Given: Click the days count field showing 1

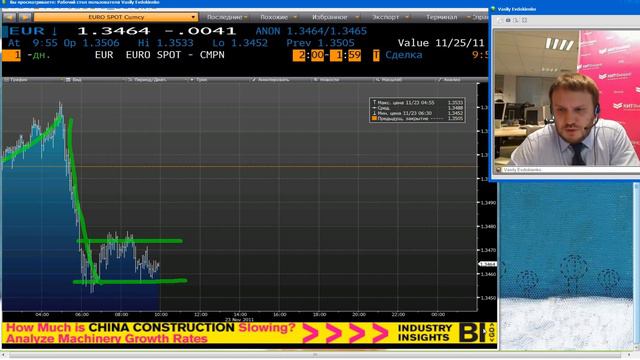Looking at the screenshot, I should click(x=11, y=55).
